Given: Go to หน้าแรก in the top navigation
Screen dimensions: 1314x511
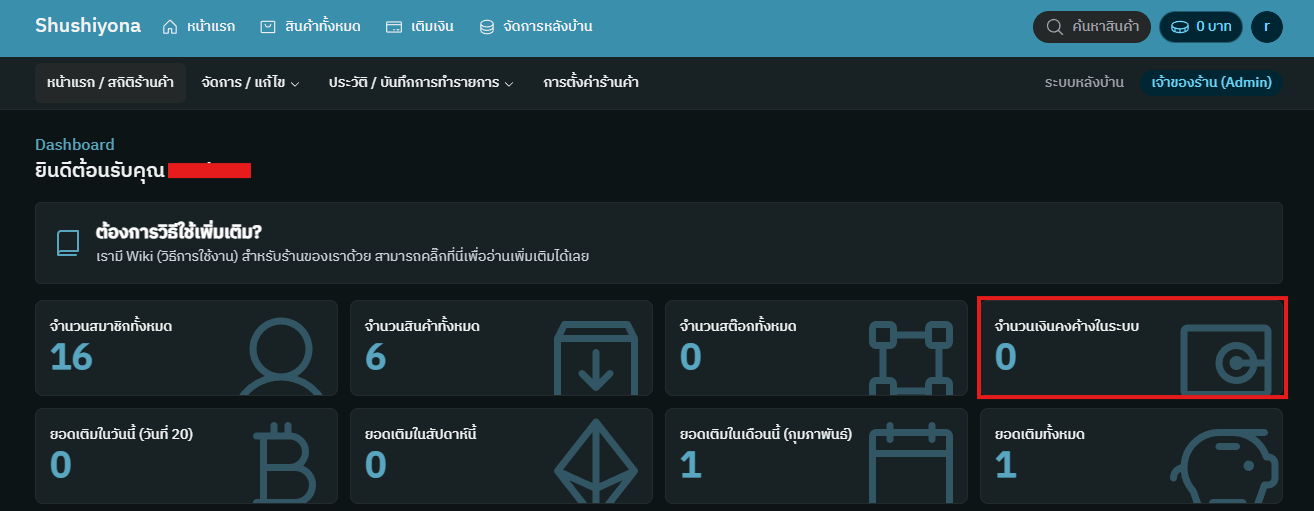Looking at the screenshot, I should (199, 27).
